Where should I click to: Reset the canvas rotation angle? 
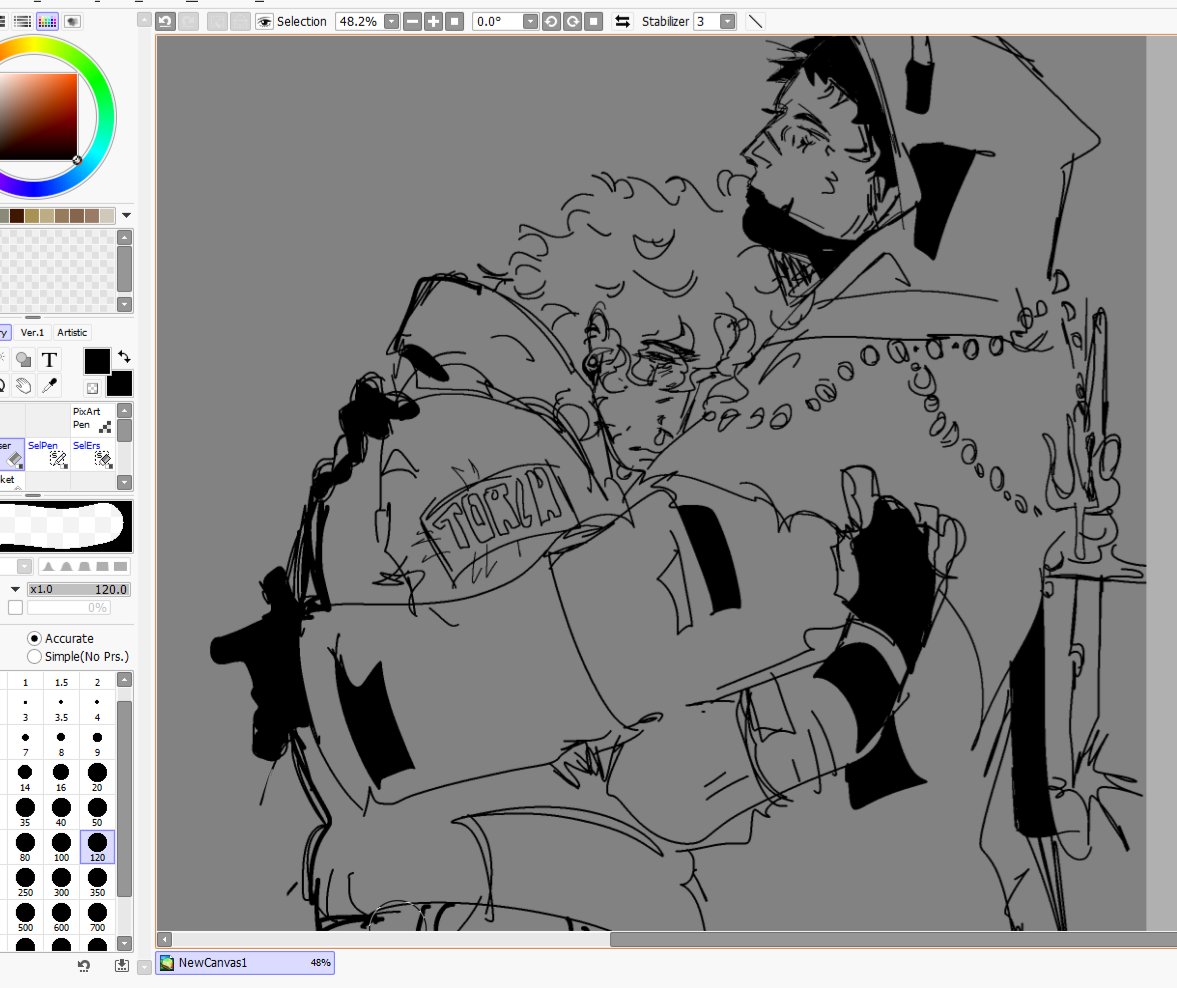[x=593, y=21]
